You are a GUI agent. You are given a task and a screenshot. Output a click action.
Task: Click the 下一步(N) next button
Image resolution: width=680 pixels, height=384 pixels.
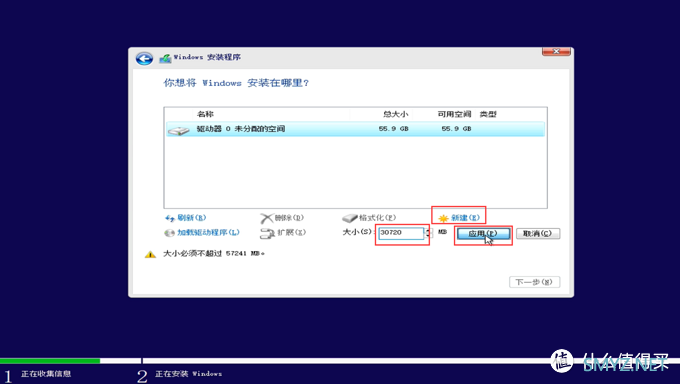click(534, 282)
